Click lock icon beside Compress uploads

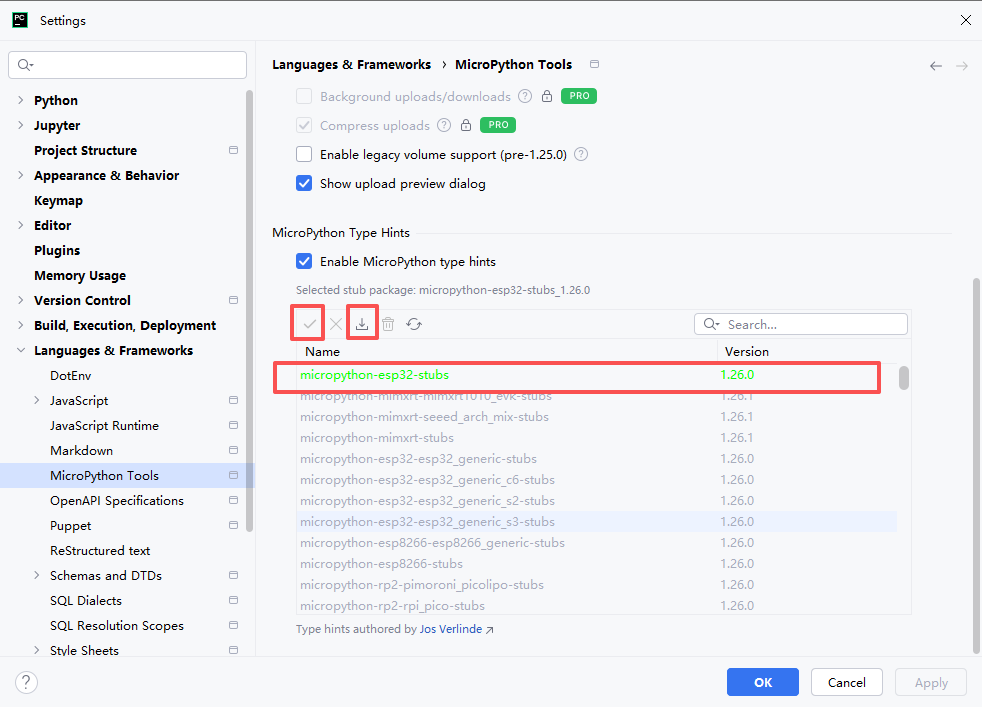pos(466,125)
